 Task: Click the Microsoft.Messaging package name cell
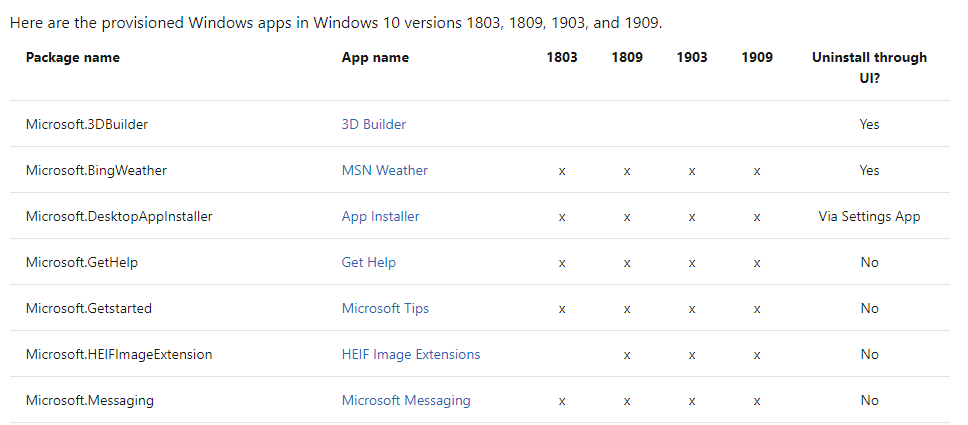[x=90, y=400]
